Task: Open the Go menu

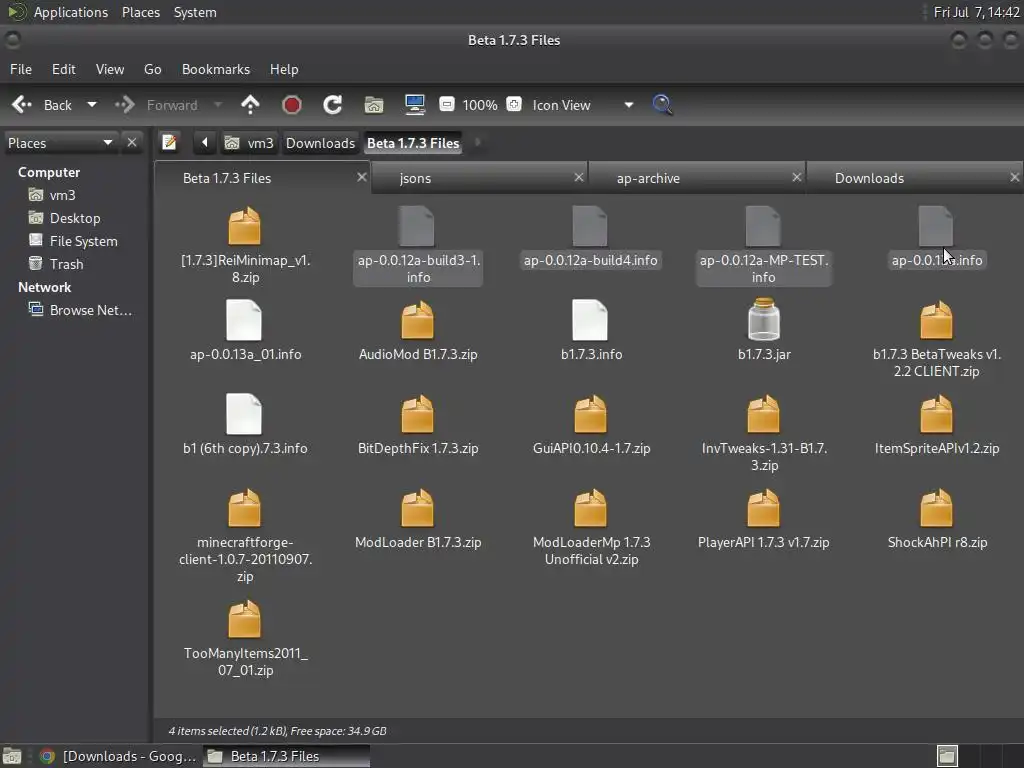Action: (152, 69)
